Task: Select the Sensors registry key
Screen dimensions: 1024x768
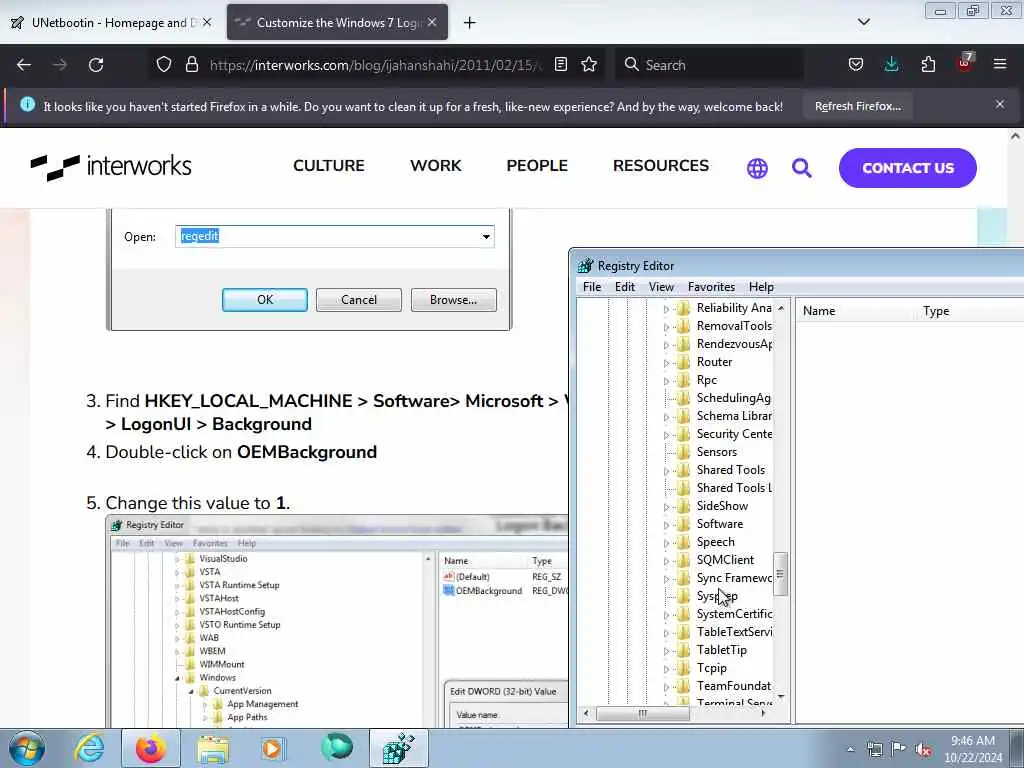Action: [x=716, y=452]
